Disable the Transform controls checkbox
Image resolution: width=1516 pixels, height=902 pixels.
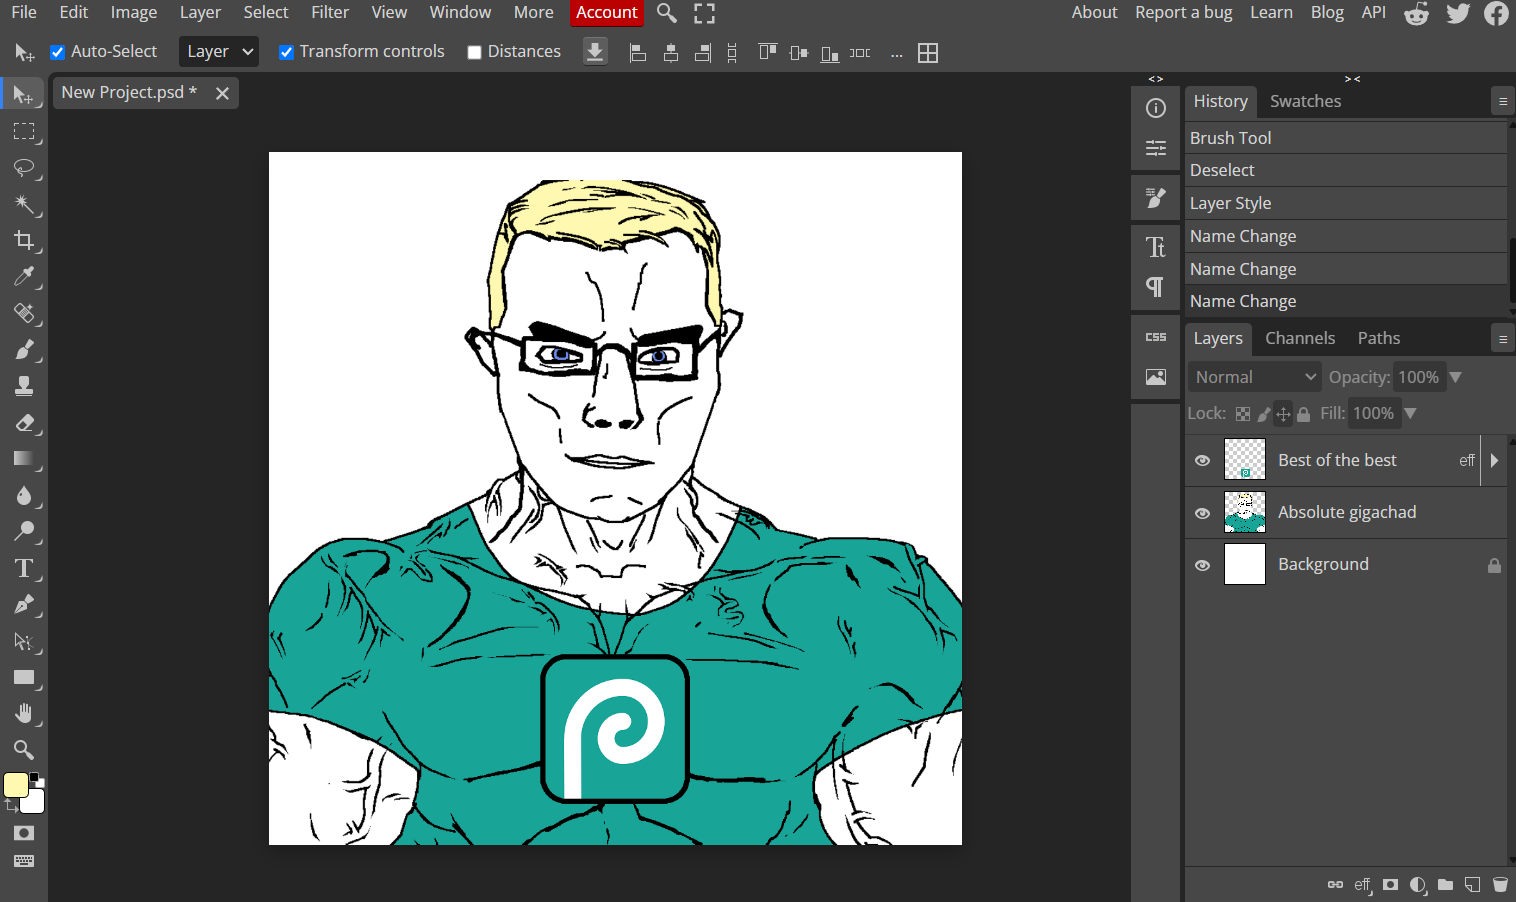click(286, 52)
